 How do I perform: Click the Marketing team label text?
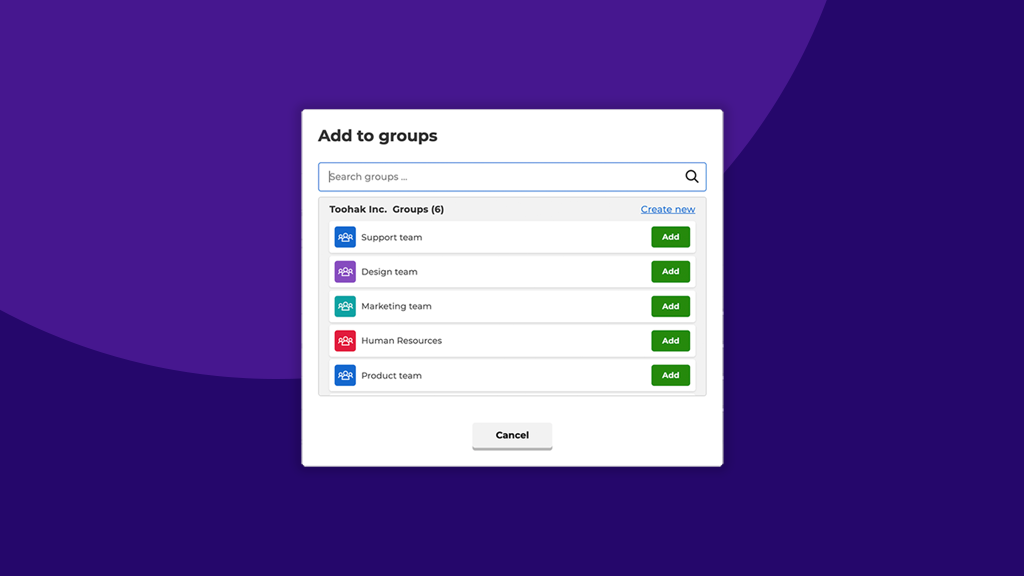tap(397, 306)
